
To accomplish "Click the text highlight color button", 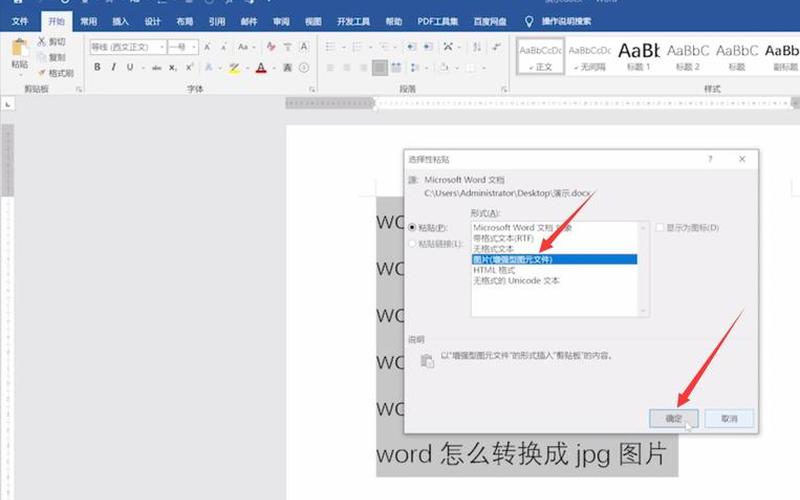I will [x=234, y=67].
